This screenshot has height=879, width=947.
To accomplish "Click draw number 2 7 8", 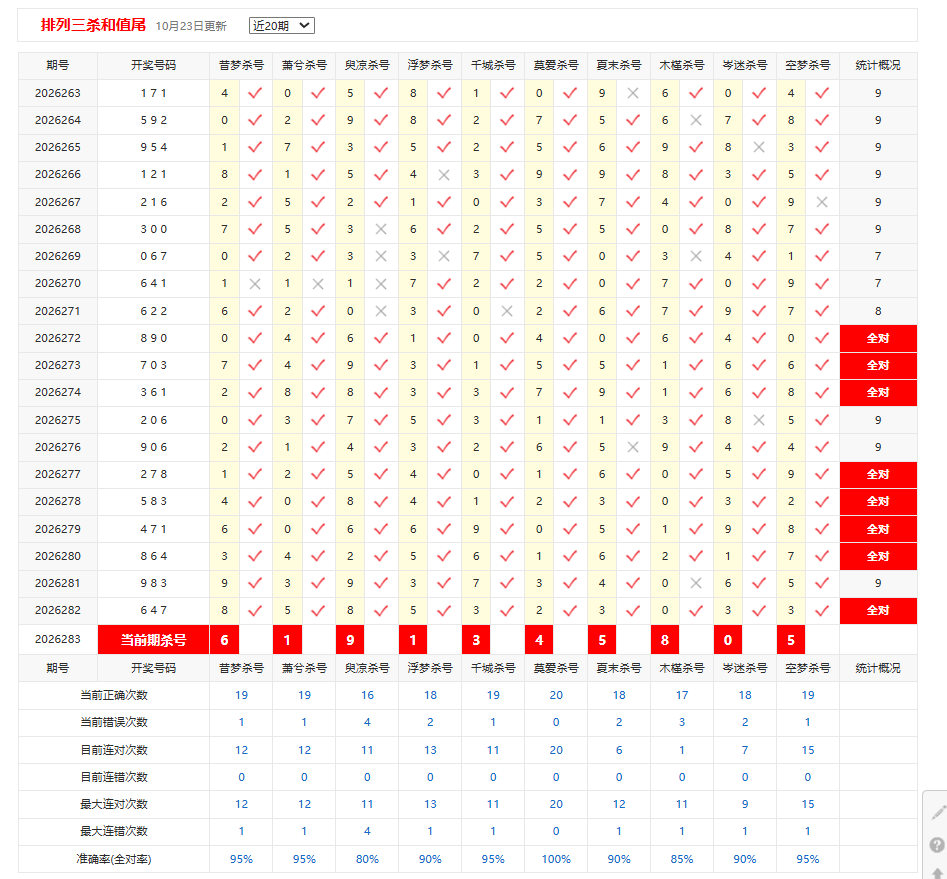I will (153, 474).
